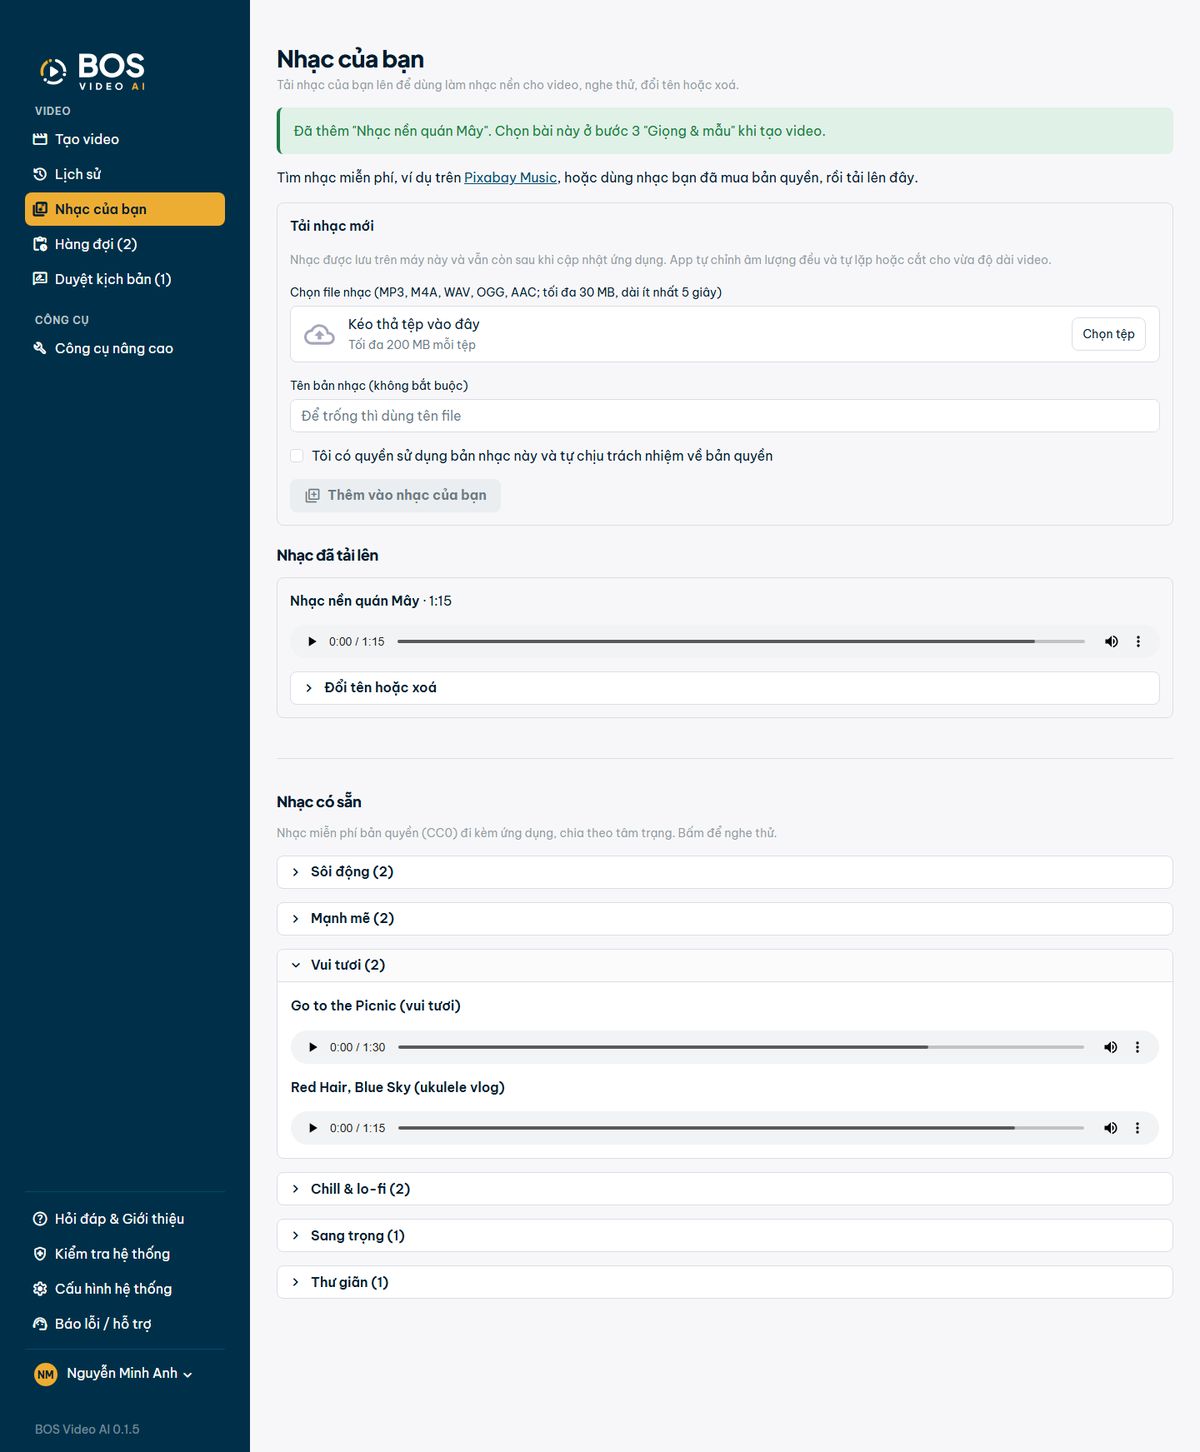This screenshot has width=1200, height=1452.
Task: Open Hỏi đáp & Giới thiệu
Action: pos(125,1219)
